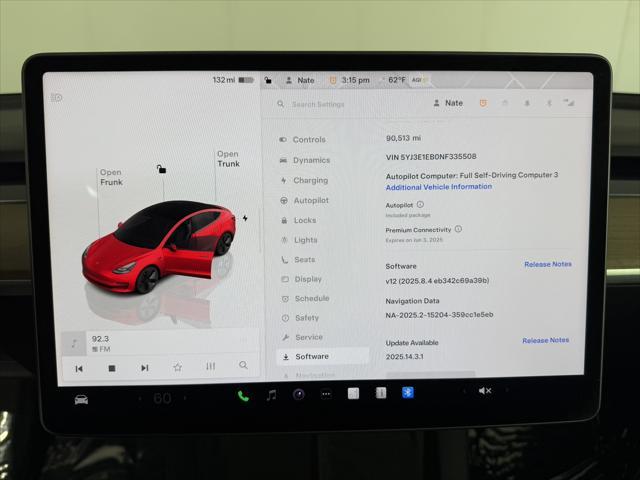Tap the Search Settings magnifier icon

click(280, 104)
